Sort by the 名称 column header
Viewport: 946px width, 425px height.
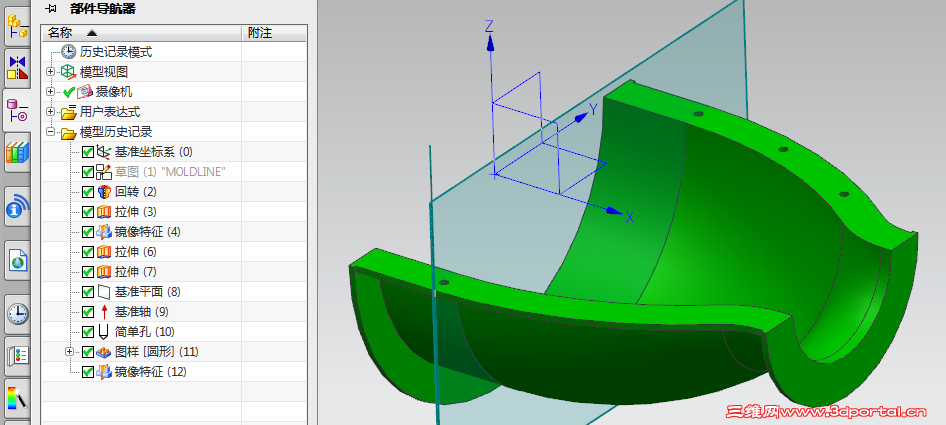[141, 33]
